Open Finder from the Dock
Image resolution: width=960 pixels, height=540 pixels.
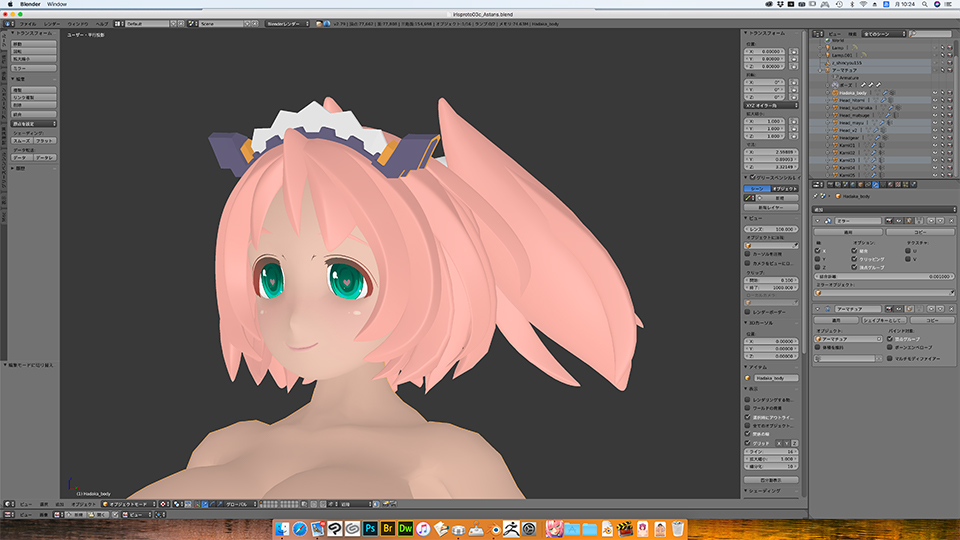point(282,528)
